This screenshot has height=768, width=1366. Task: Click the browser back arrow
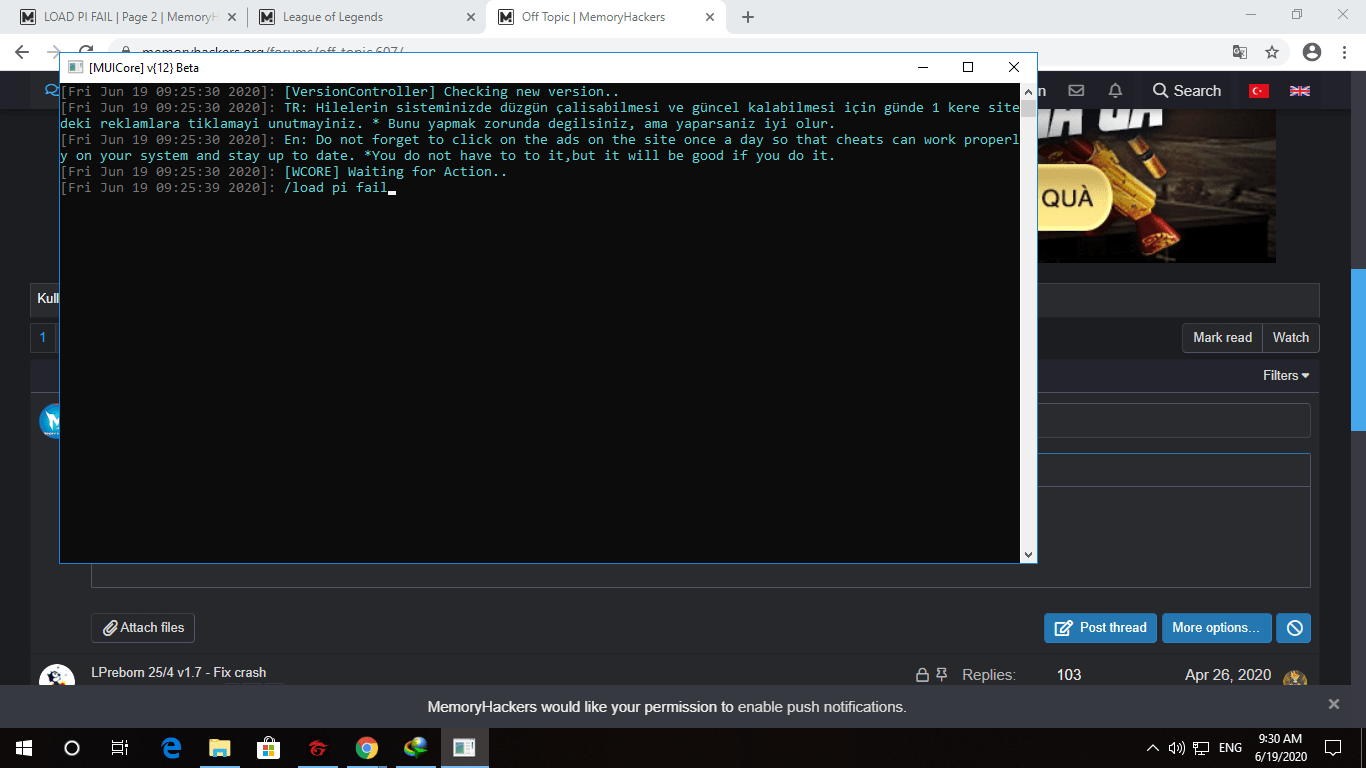pyautogui.click(x=22, y=52)
